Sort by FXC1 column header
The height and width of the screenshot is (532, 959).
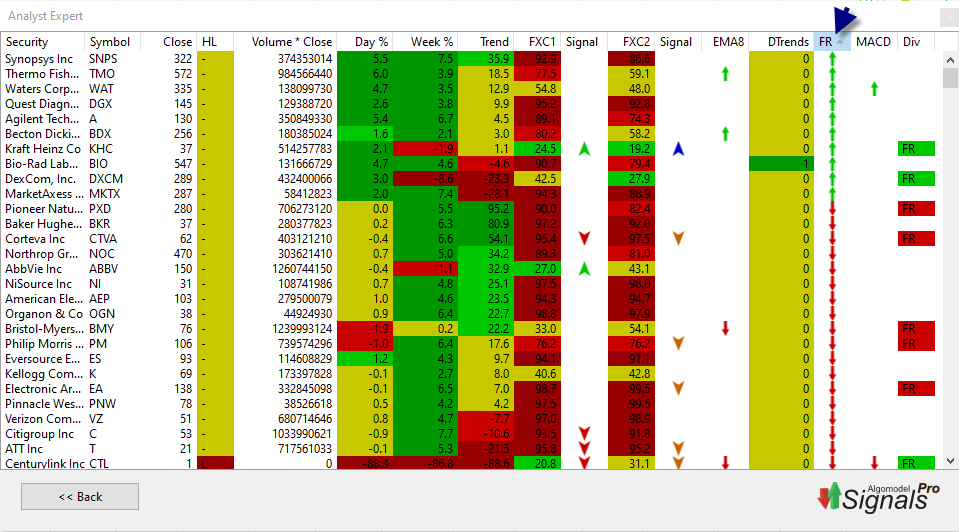[x=538, y=42]
